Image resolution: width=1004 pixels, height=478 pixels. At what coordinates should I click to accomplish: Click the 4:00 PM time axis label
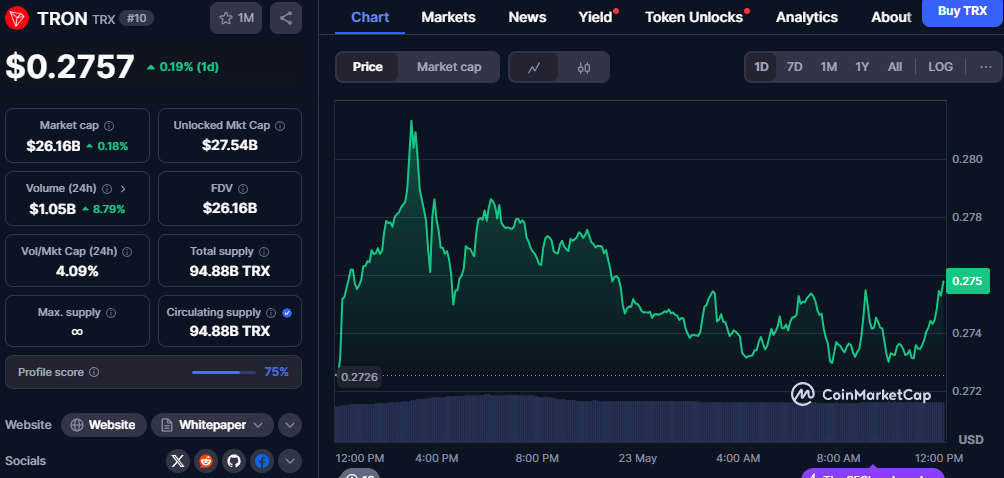click(437, 458)
